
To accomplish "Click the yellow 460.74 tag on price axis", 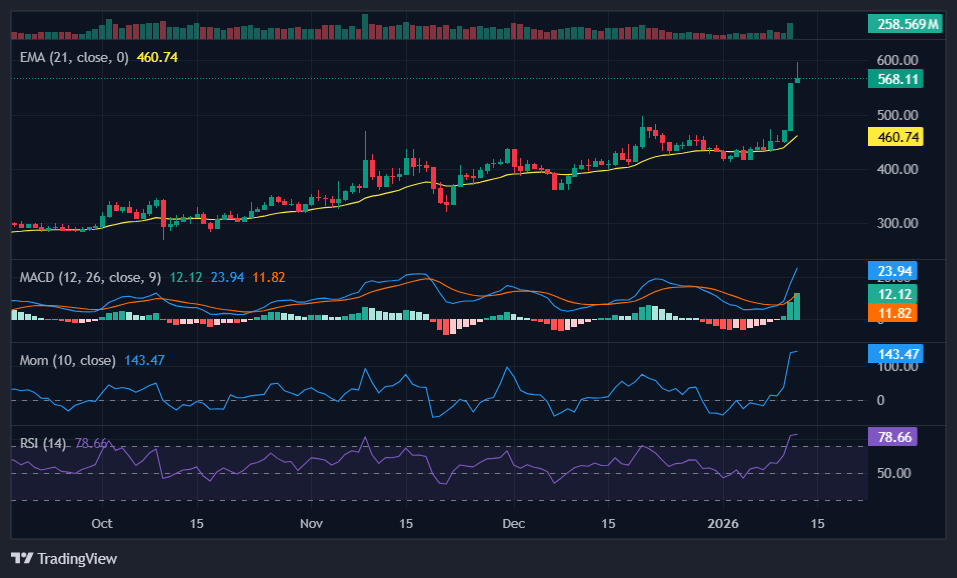I will [895, 137].
